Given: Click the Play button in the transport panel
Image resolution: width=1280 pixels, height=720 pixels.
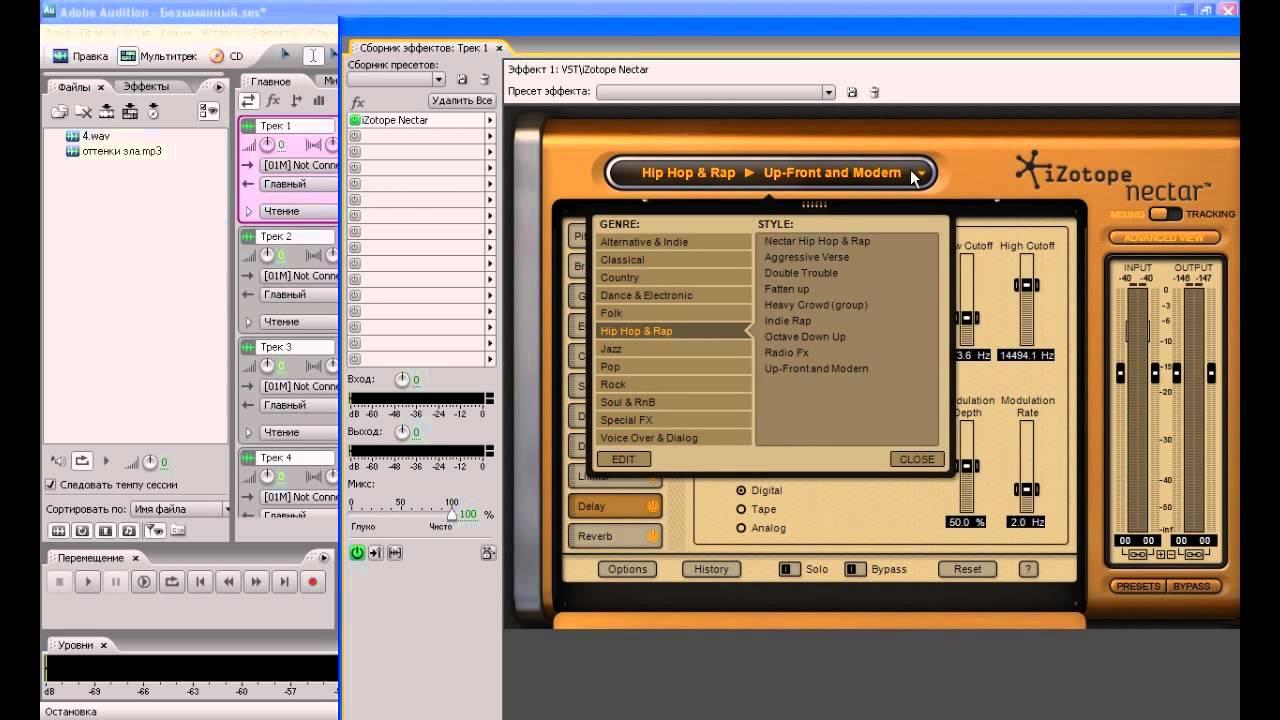Looking at the screenshot, I should [x=88, y=582].
